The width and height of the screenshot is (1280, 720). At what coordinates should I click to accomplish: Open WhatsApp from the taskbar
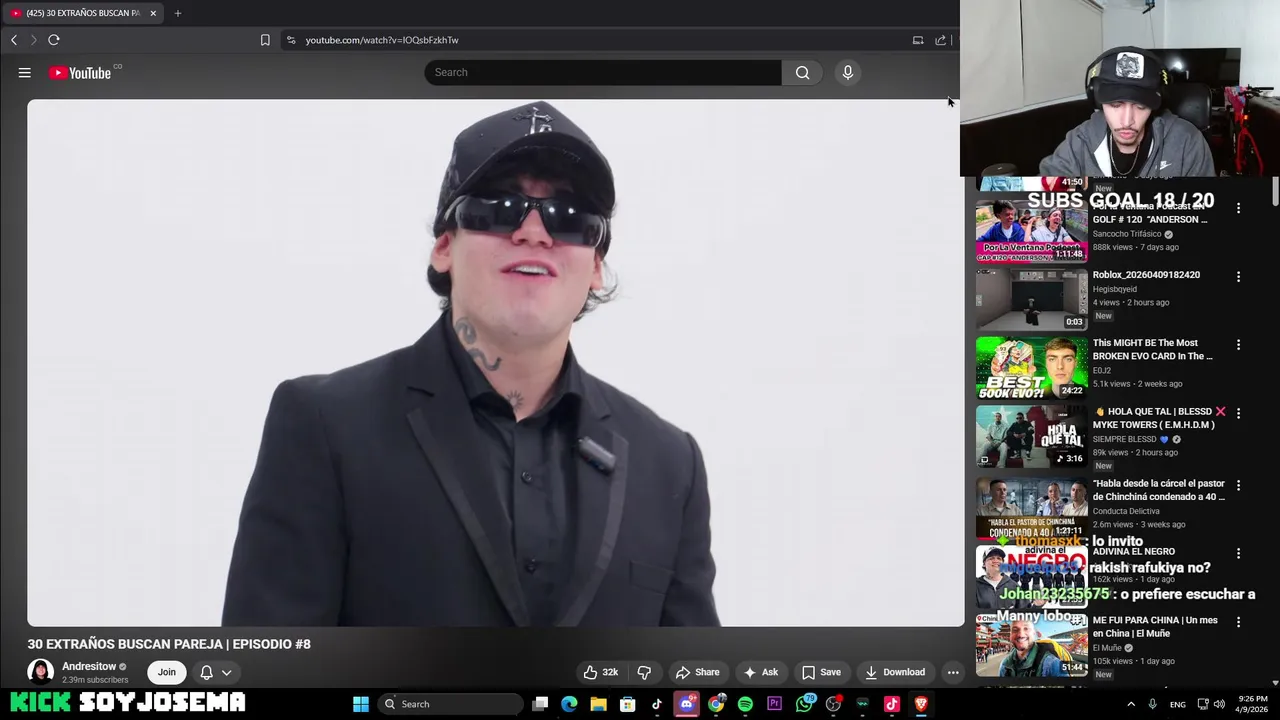pos(804,704)
